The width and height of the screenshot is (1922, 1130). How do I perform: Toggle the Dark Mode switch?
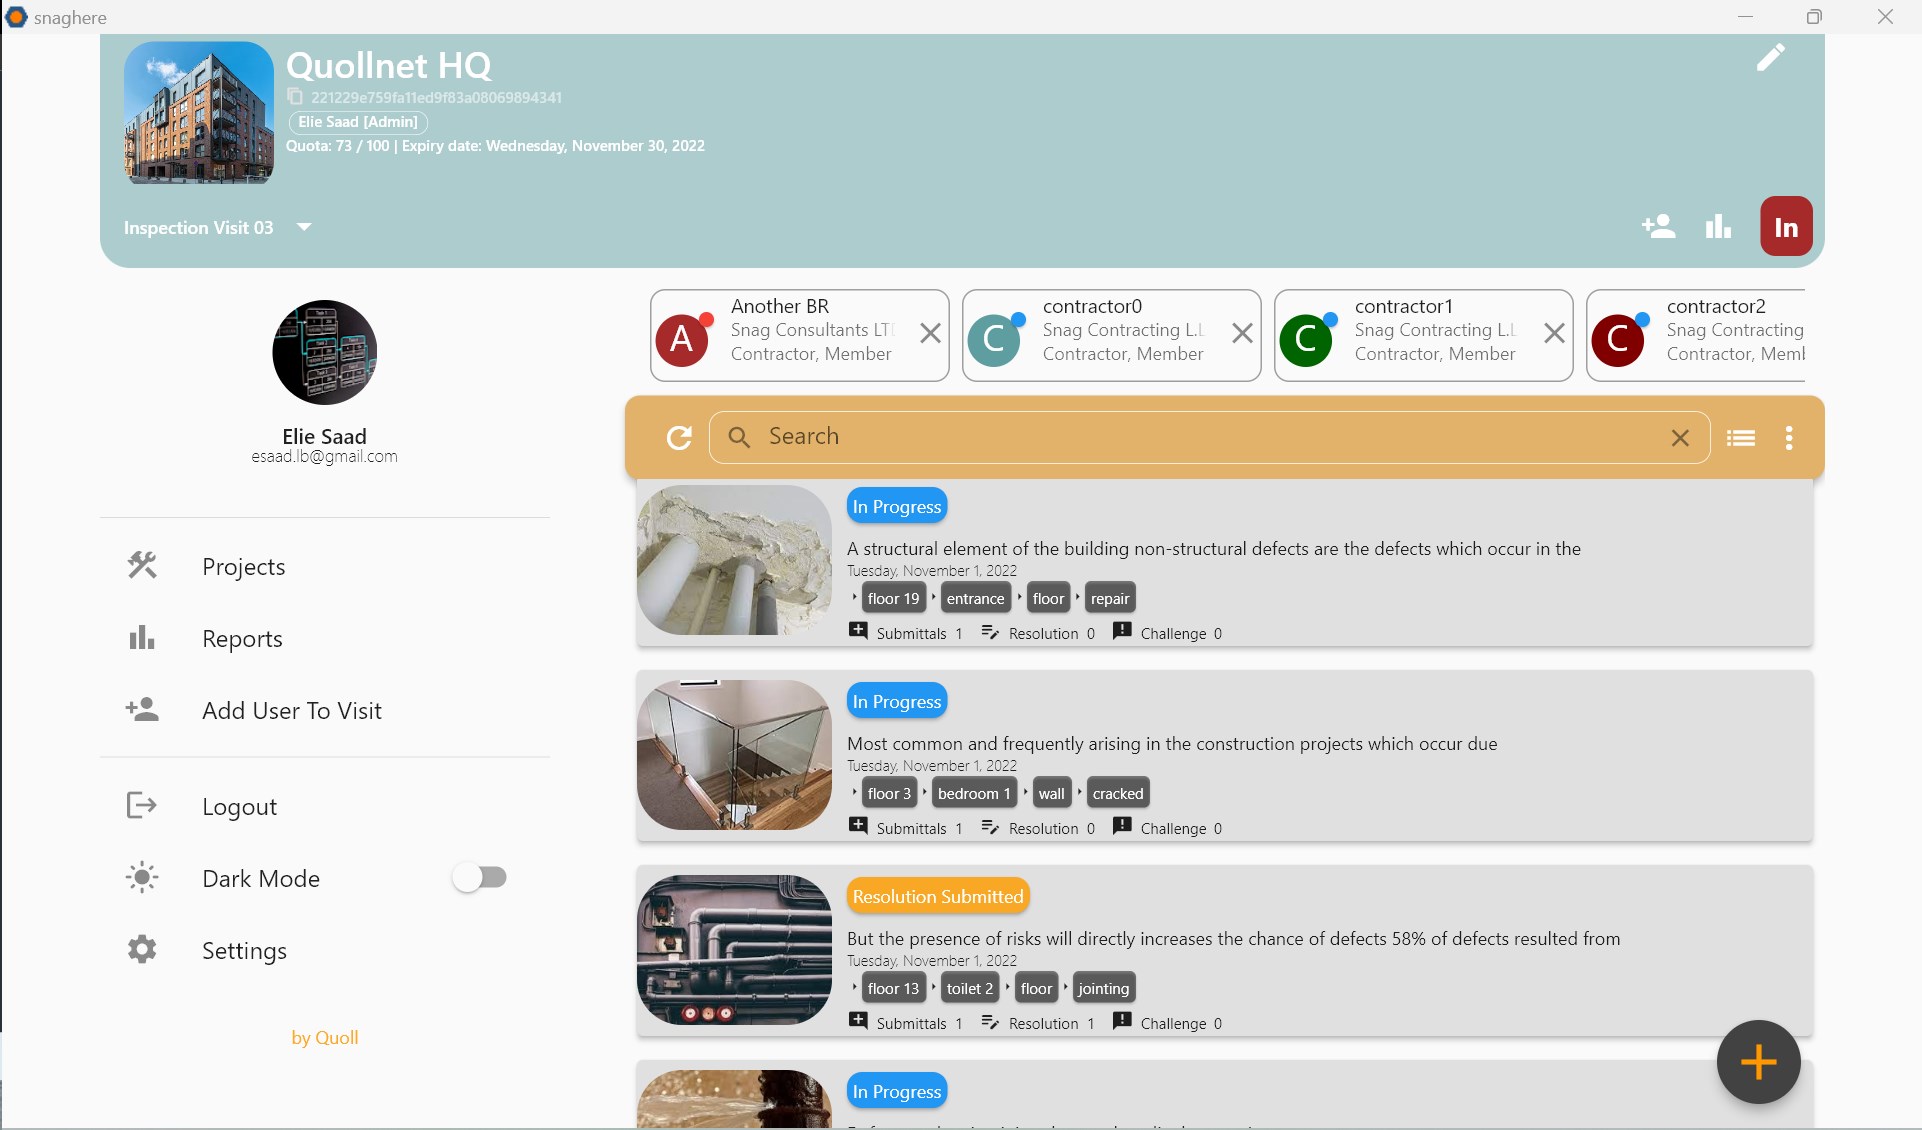pos(480,878)
